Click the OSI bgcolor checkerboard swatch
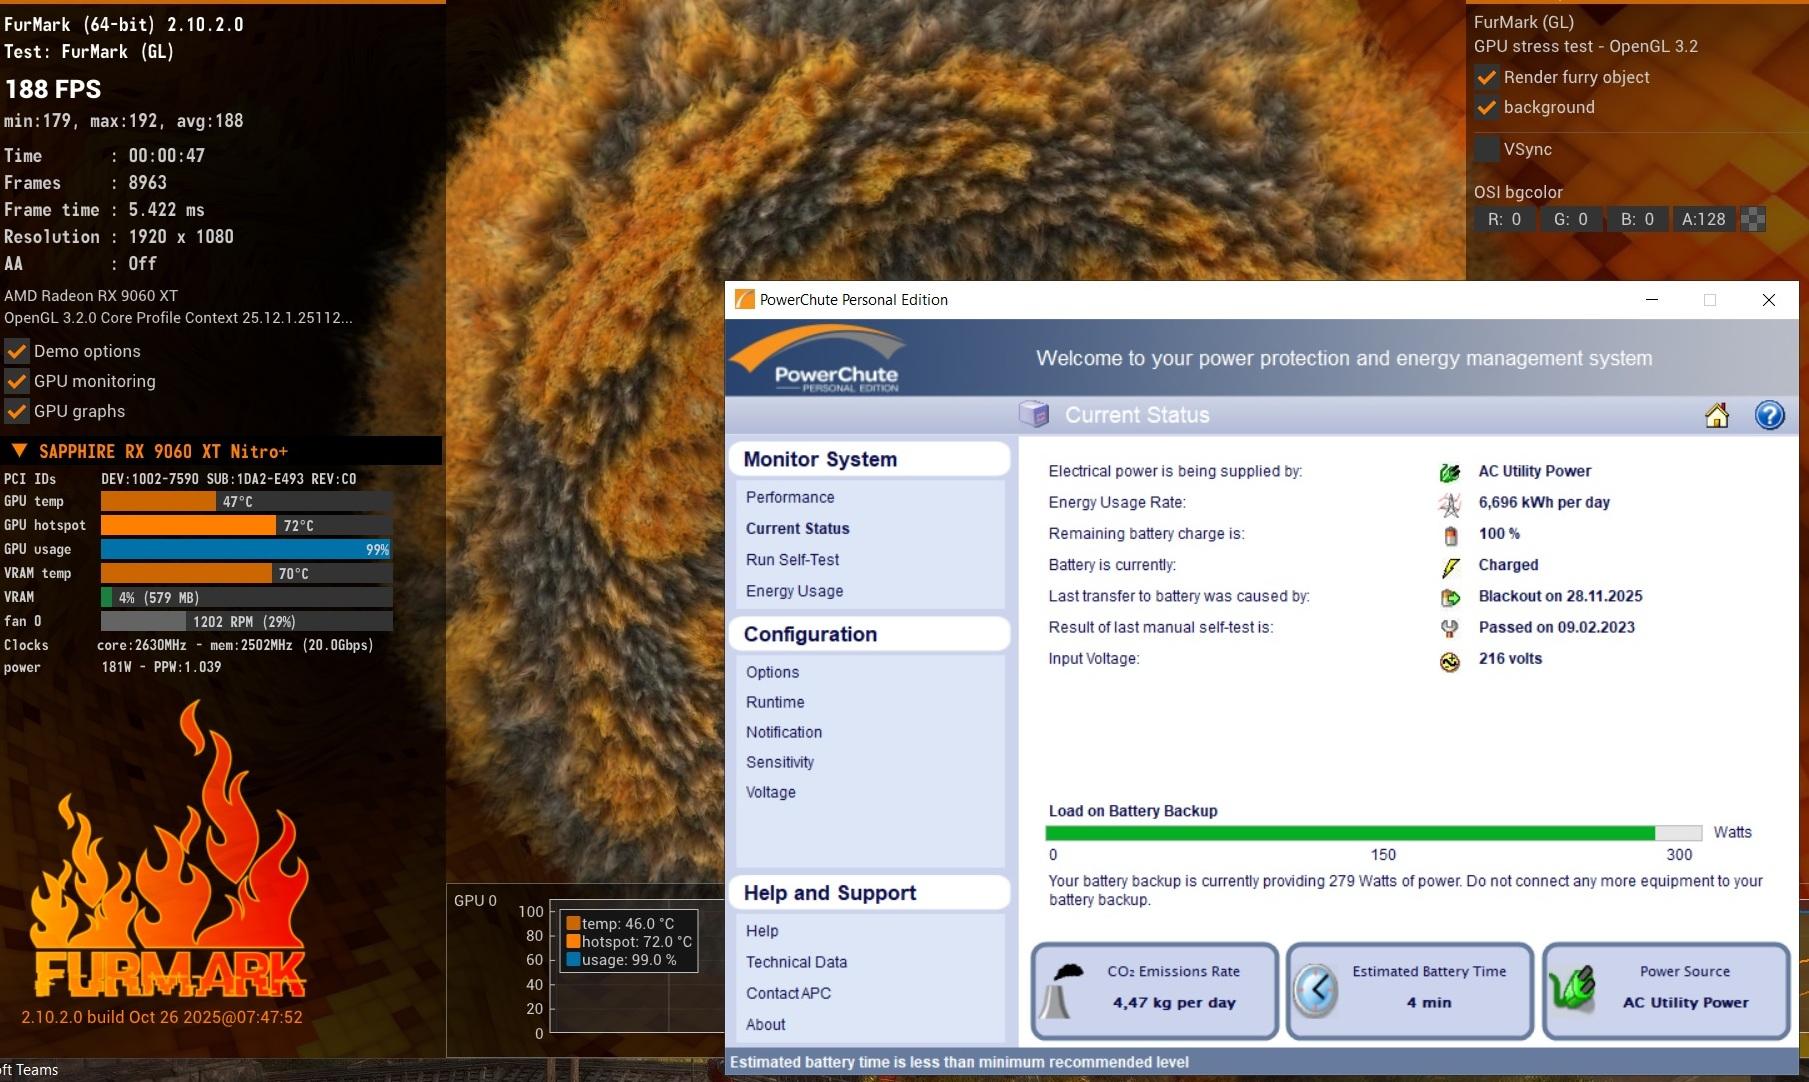Image resolution: width=1809 pixels, height=1082 pixels. click(1753, 219)
